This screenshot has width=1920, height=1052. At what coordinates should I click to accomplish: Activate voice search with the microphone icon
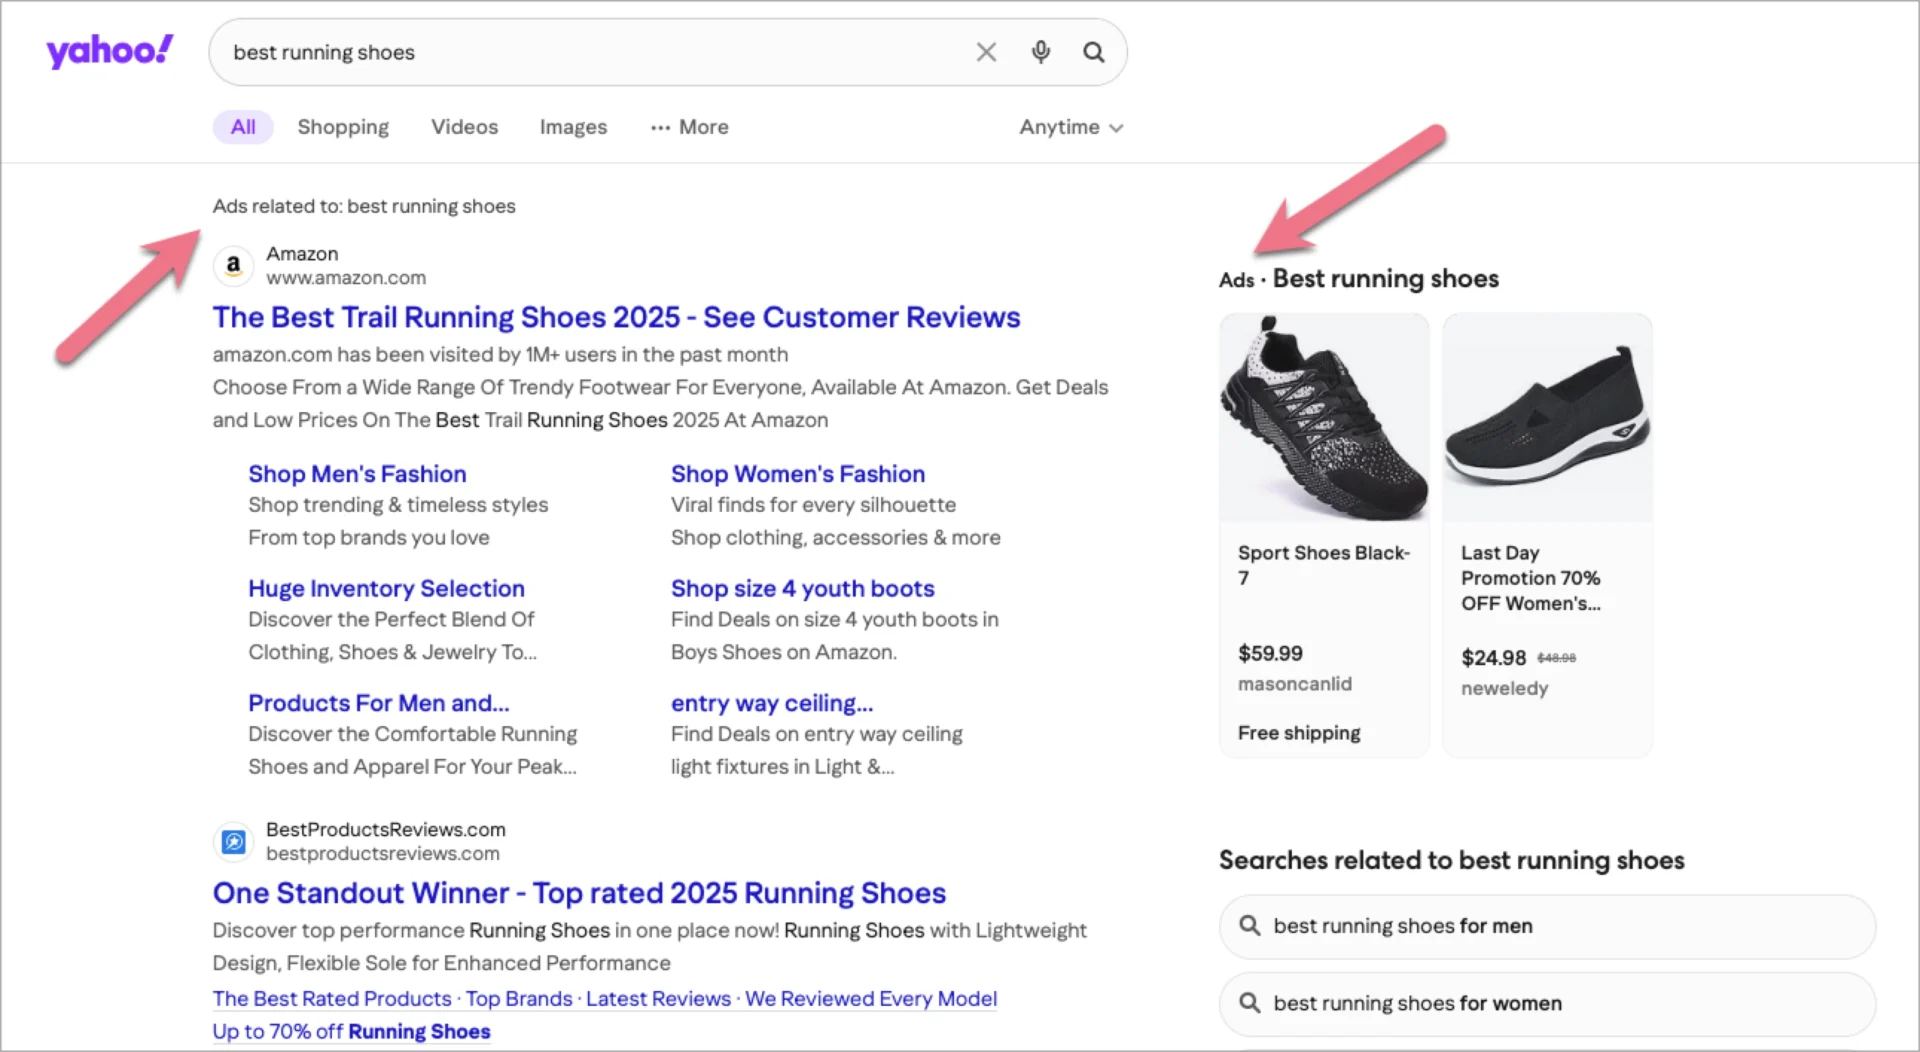pos(1040,52)
